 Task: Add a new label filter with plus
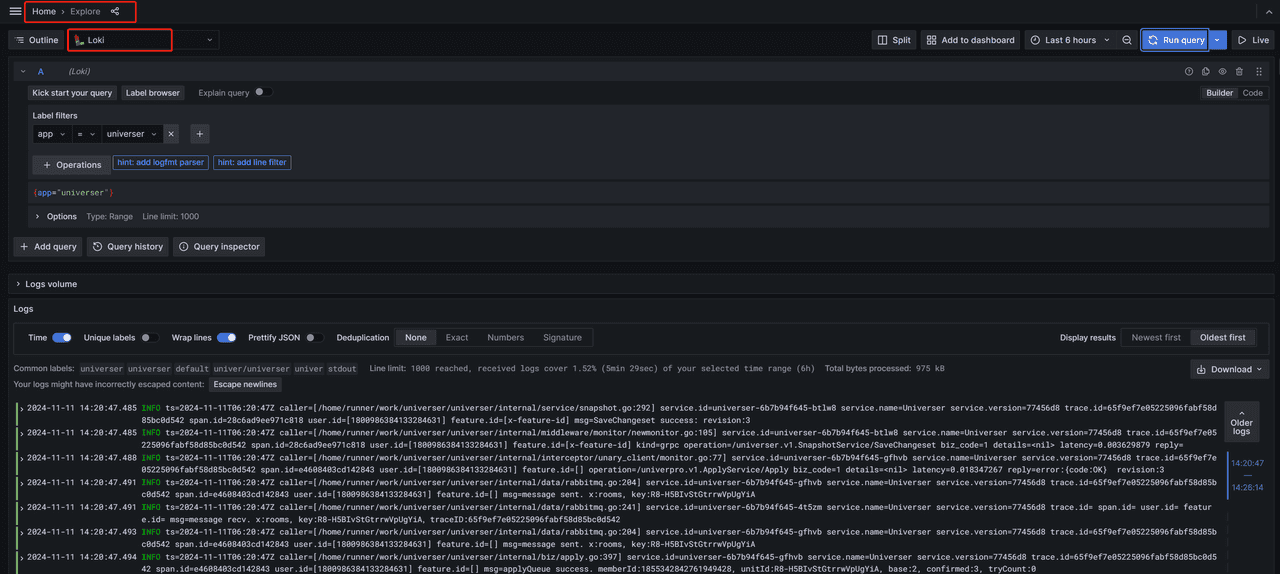point(199,134)
